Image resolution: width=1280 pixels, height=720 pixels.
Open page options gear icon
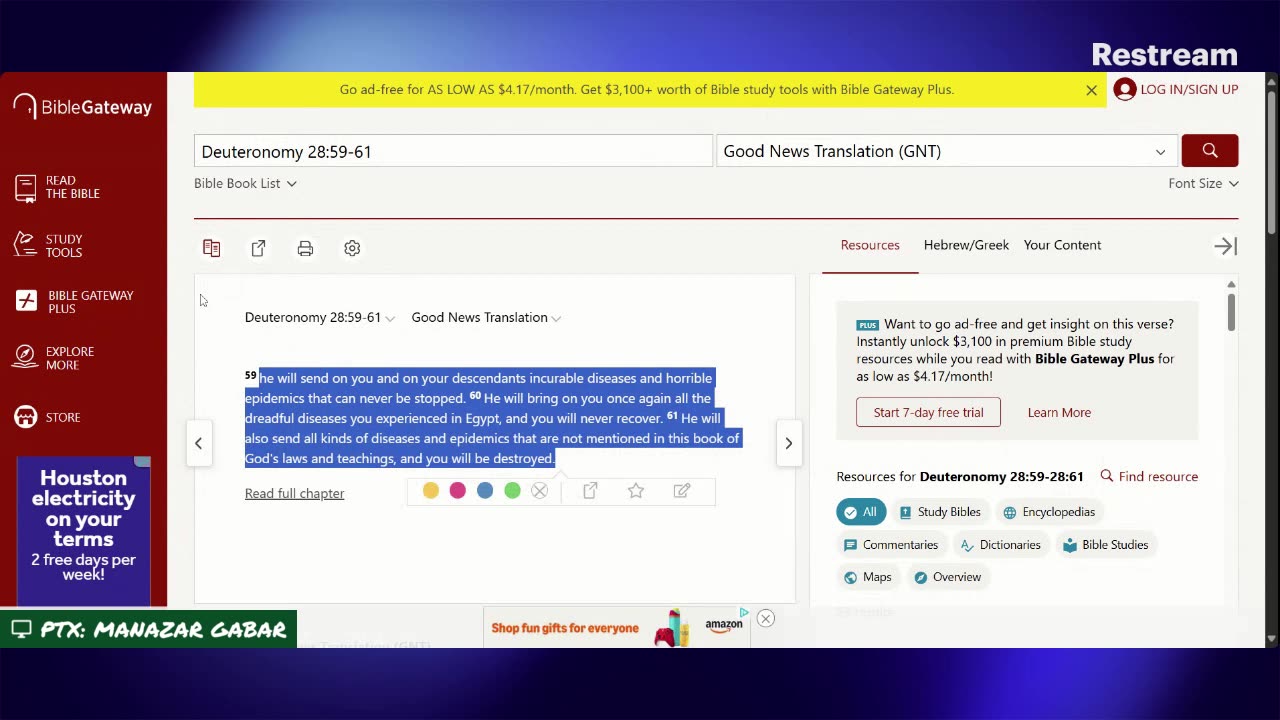352,248
